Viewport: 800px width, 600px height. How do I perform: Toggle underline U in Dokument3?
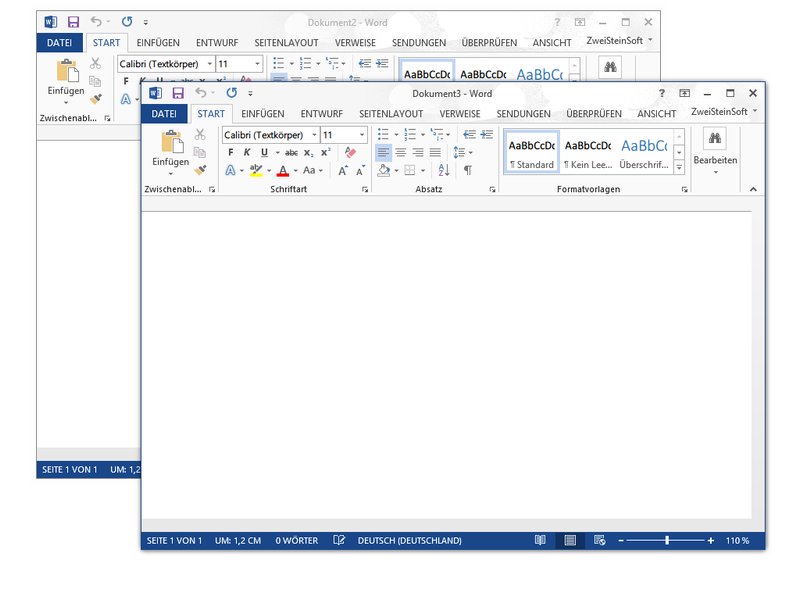(x=264, y=153)
